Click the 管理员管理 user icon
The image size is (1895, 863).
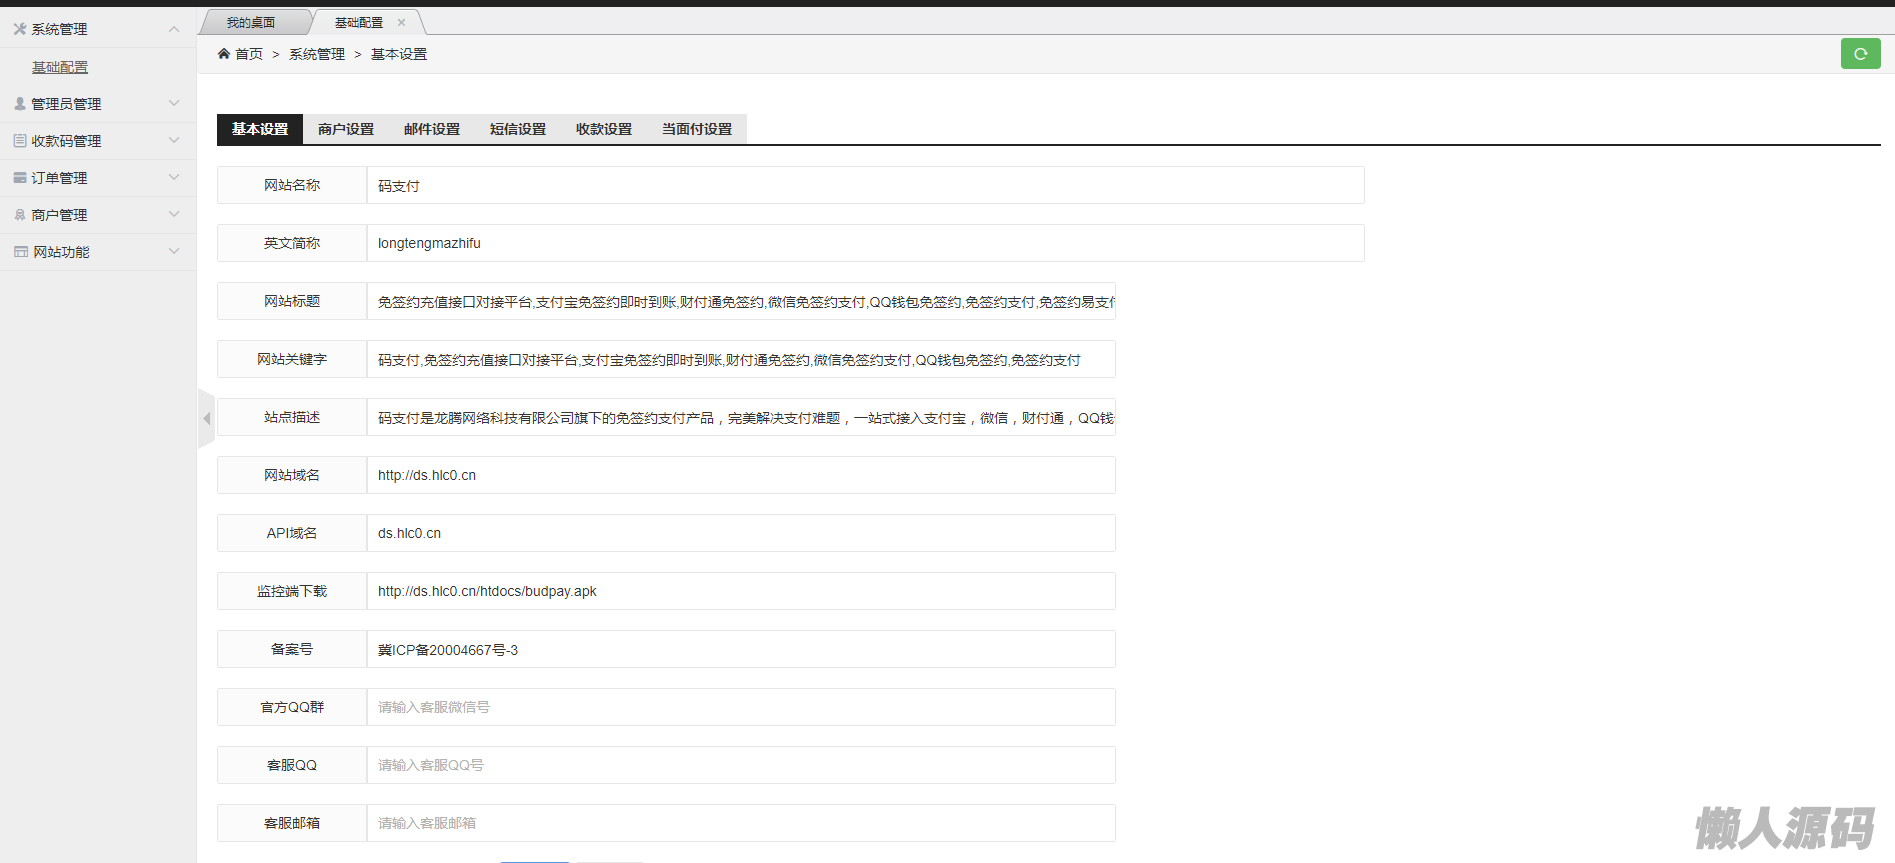20,104
